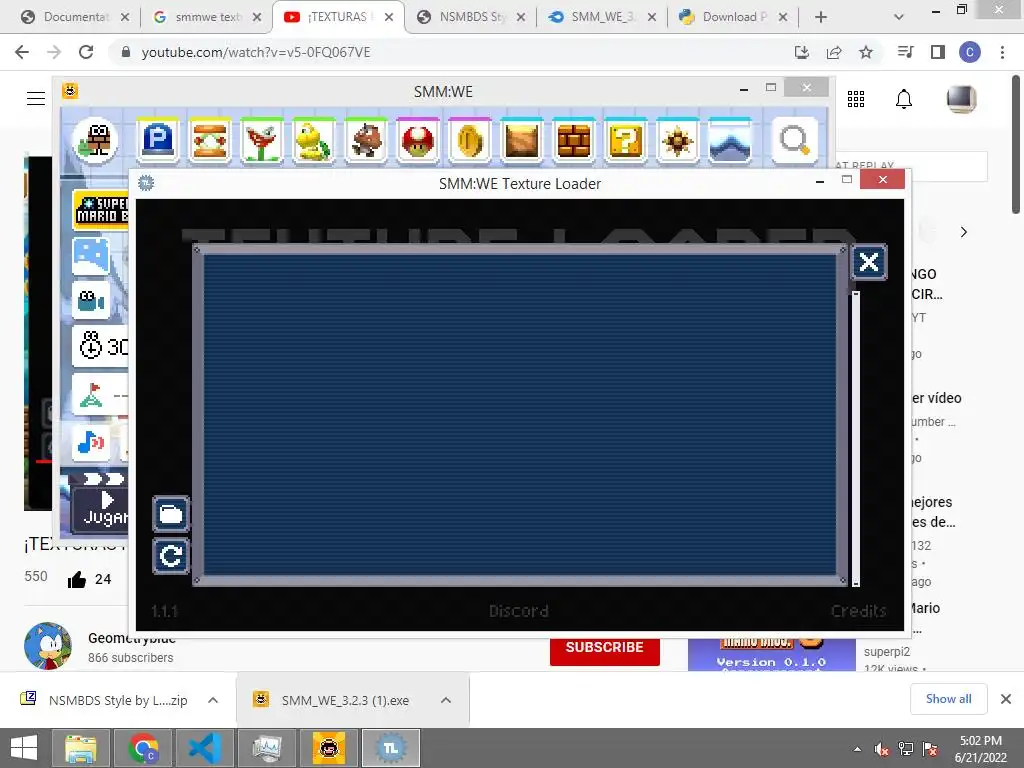Click the Mario eraser character icon
Viewport: 1024px width, 768px height.
tap(96, 140)
